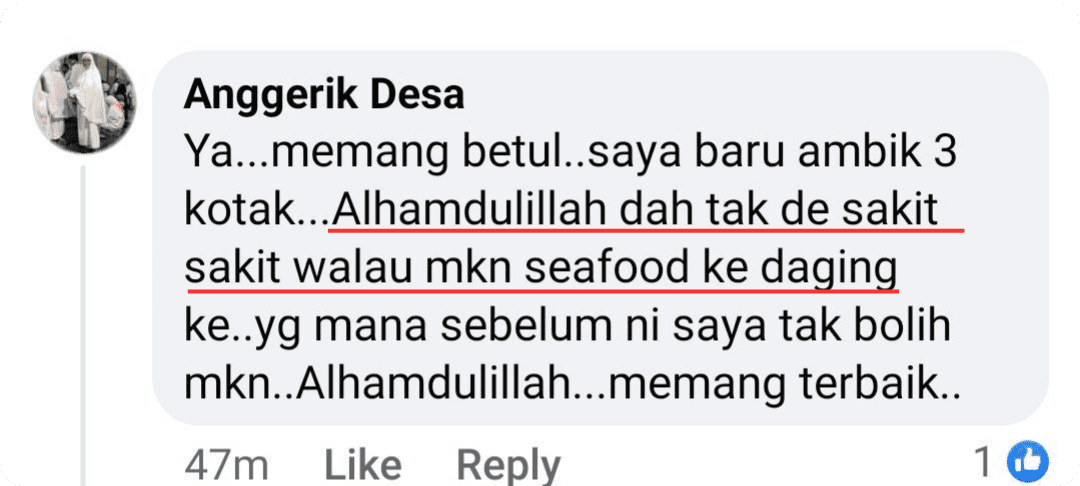Click the vertical reply thread line
The image size is (1080, 486).
84,325
